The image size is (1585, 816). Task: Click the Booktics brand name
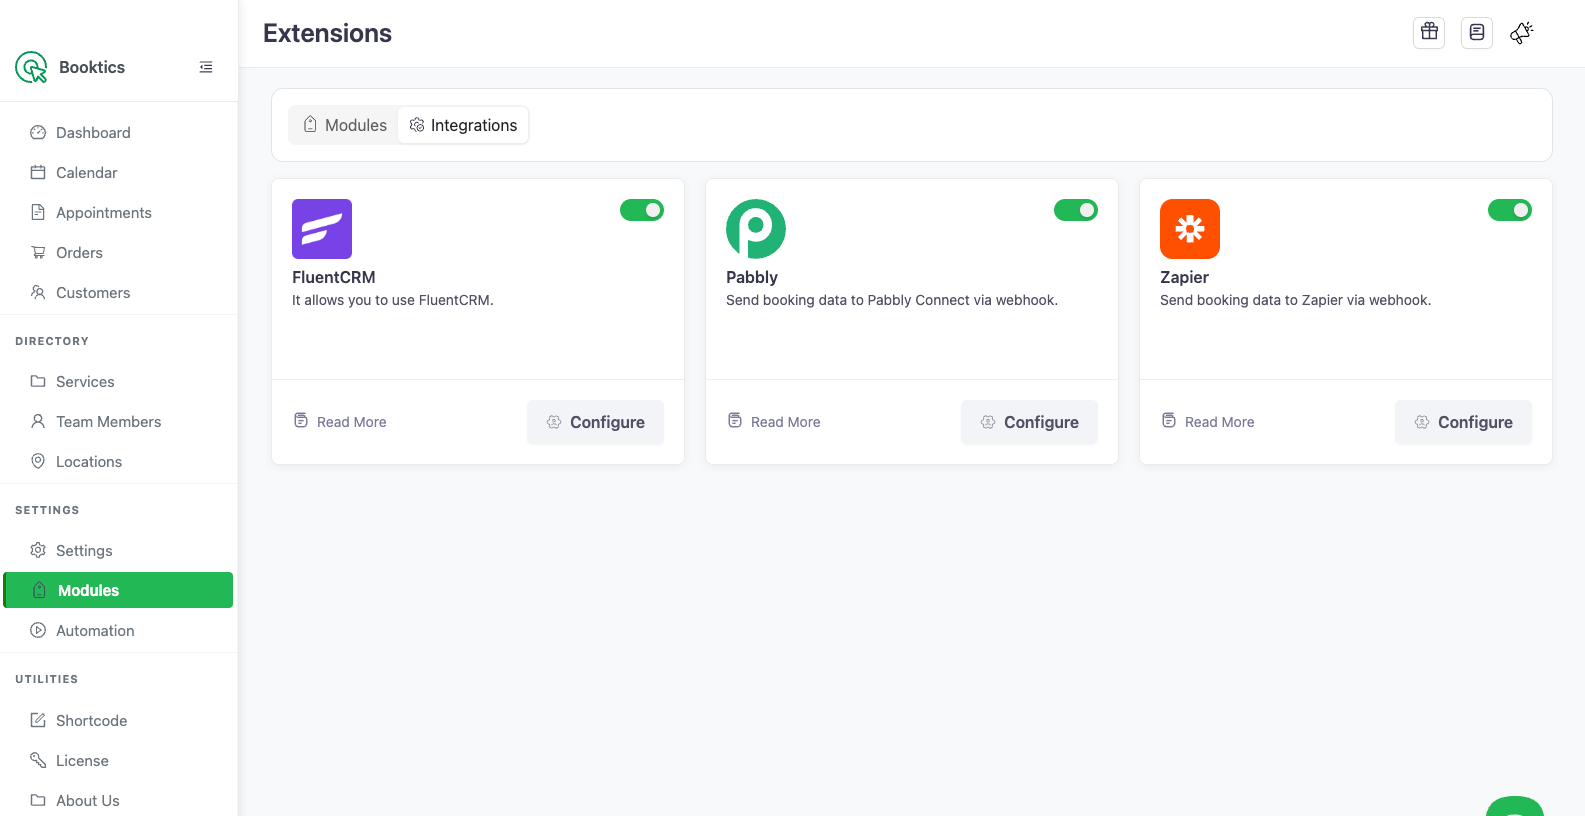92,67
